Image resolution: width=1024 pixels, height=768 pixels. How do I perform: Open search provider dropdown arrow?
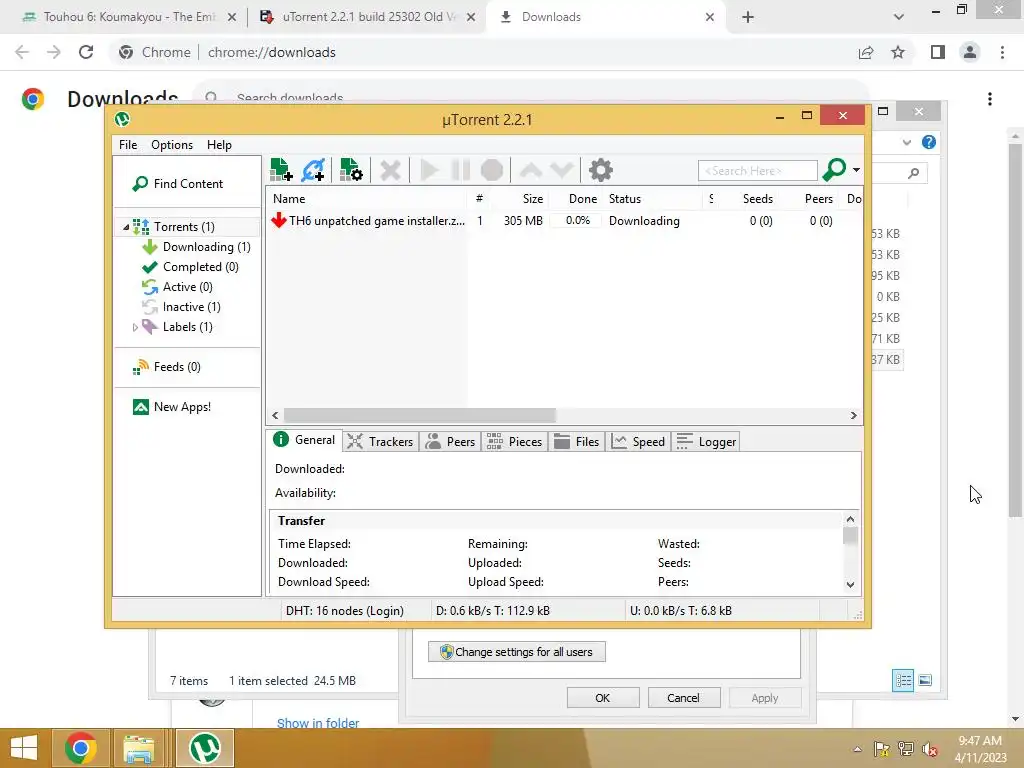(856, 170)
